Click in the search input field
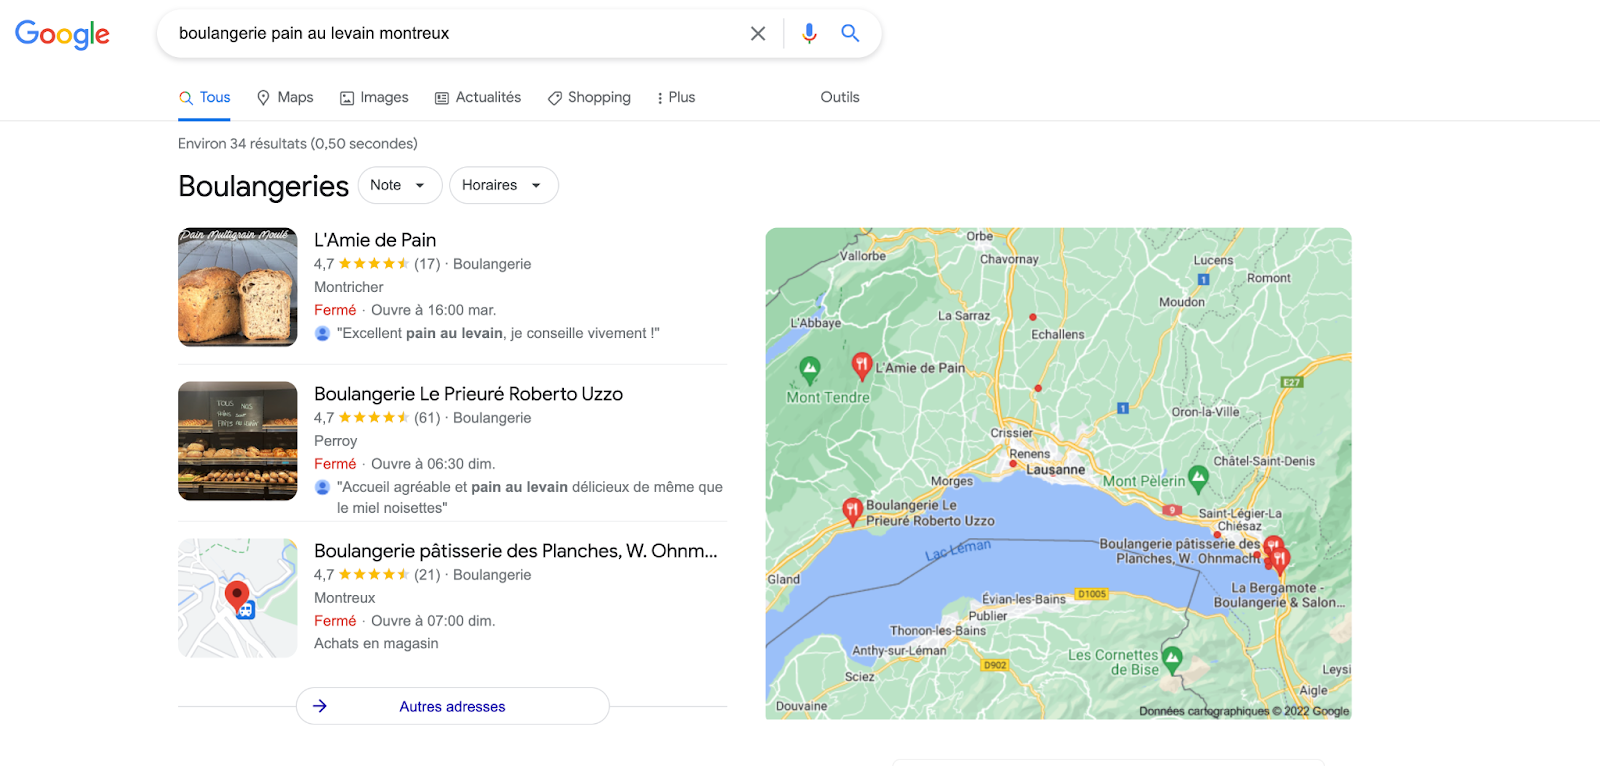Screen dimensions: 1600x766 coord(455,34)
